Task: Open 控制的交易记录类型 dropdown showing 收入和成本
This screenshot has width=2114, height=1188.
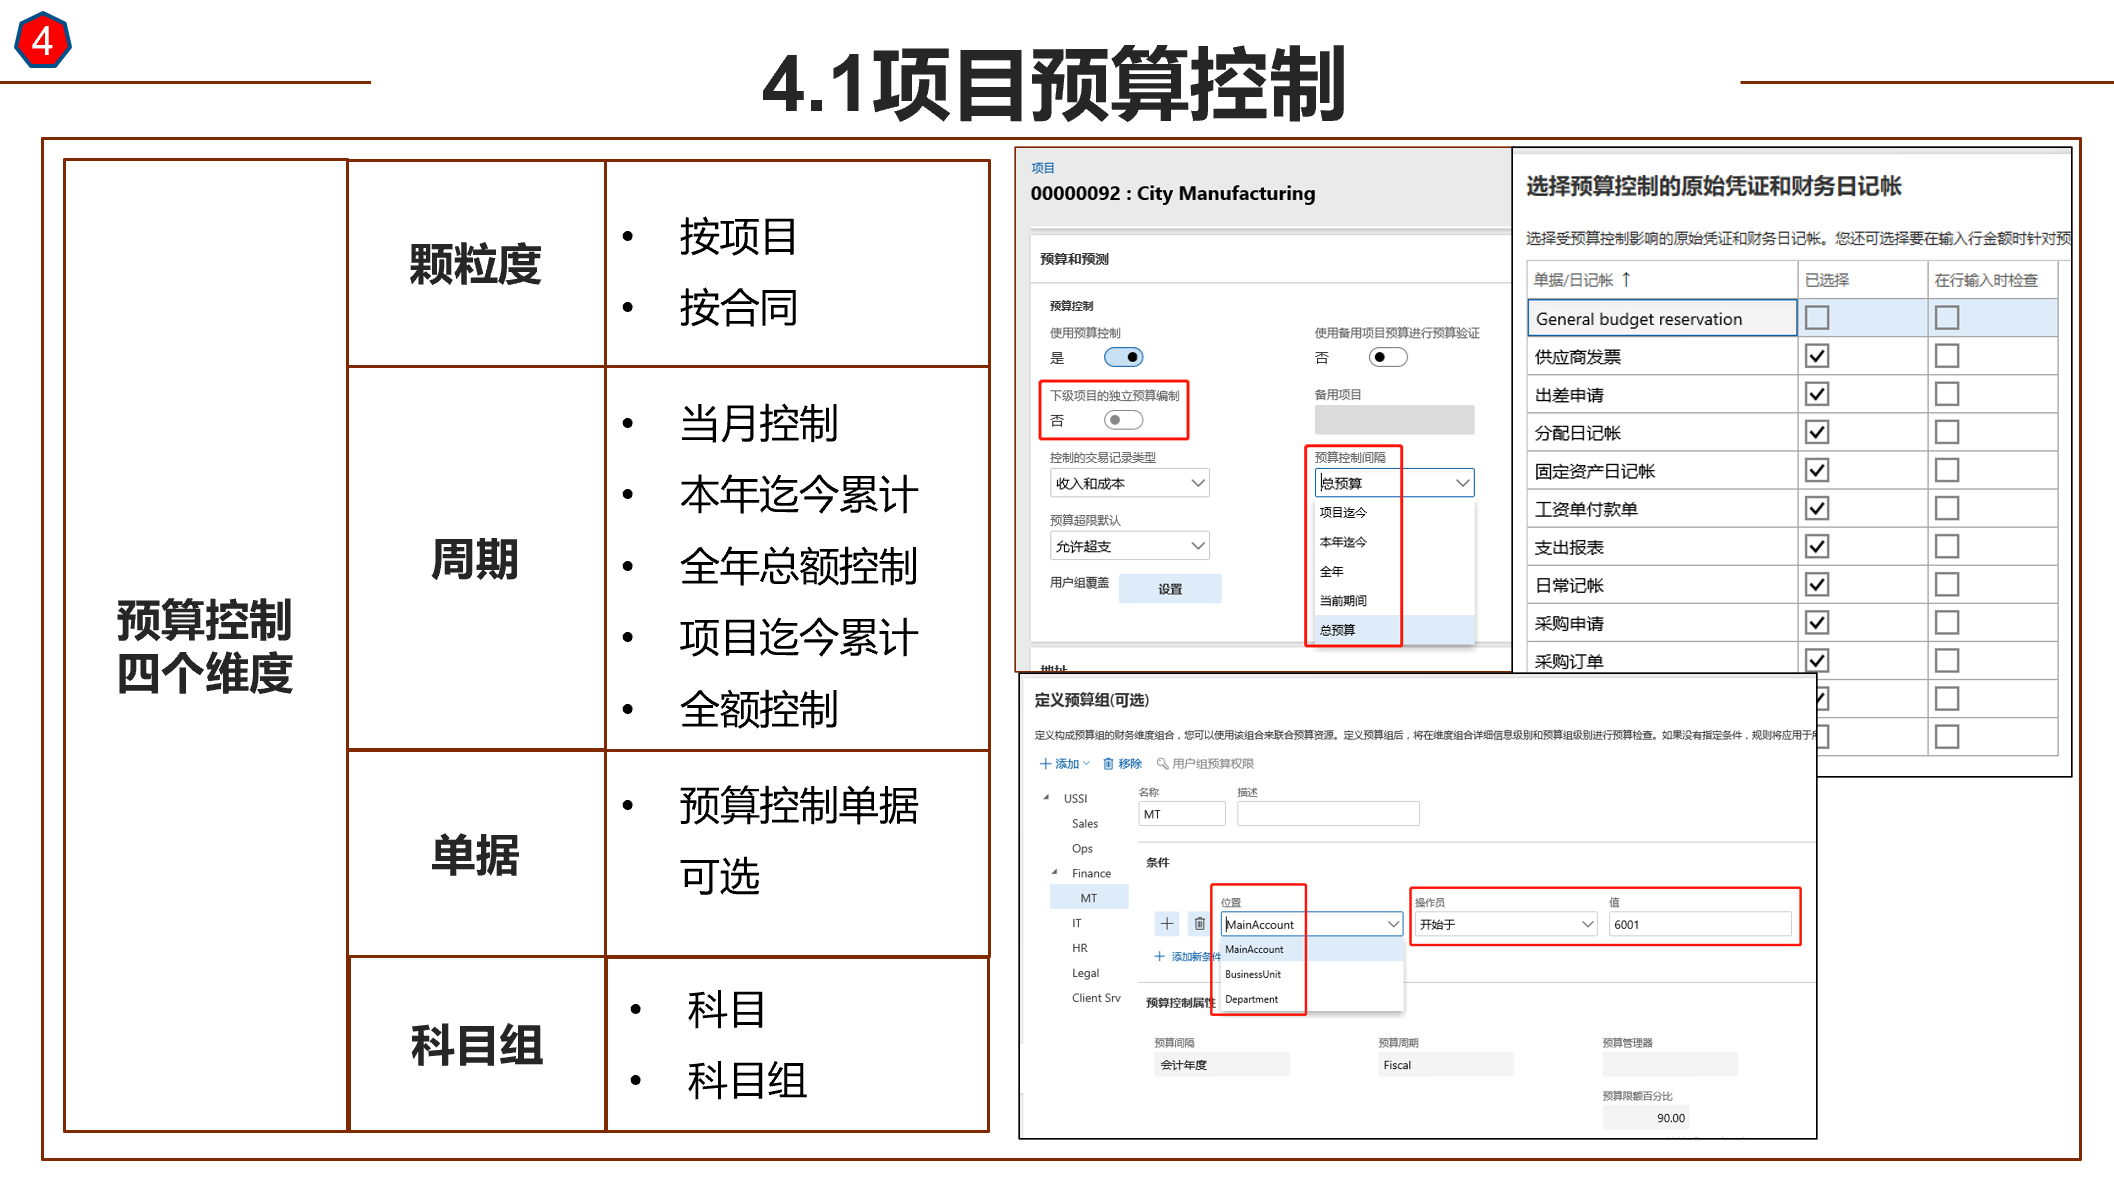Action: (x=1129, y=483)
